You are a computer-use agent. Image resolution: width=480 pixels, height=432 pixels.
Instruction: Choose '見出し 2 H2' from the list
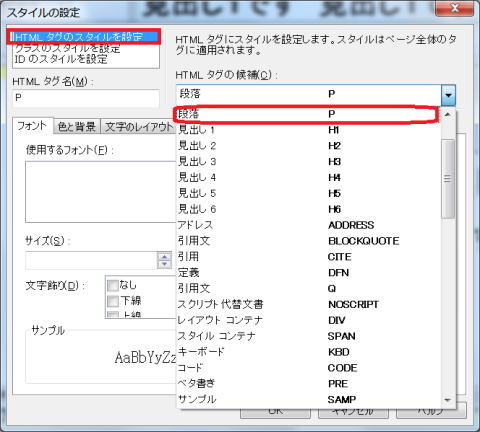308,146
